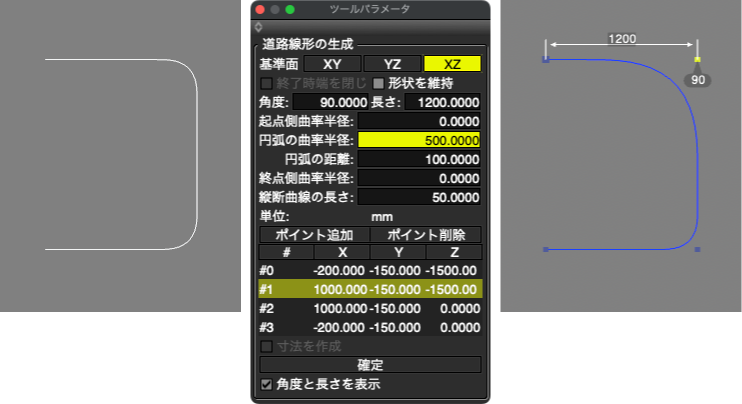Select the XY reference plane button

click(x=332, y=64)
